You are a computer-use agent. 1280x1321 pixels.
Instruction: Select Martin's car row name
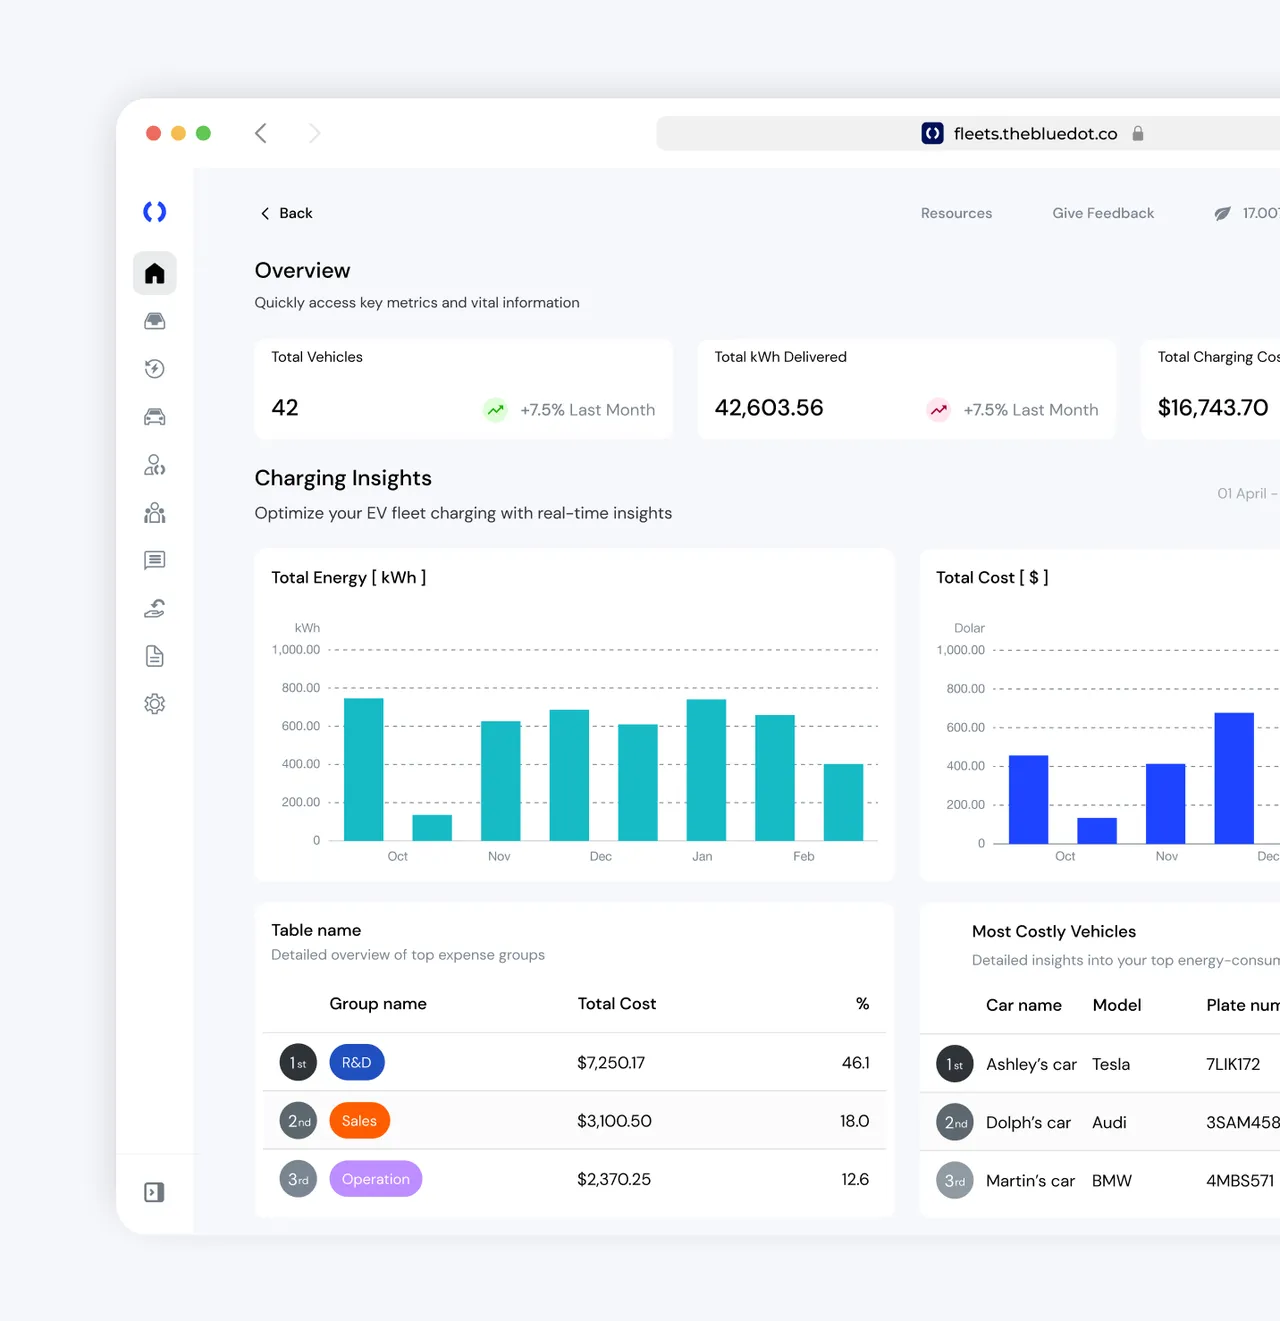[x=1030, y=1180]
